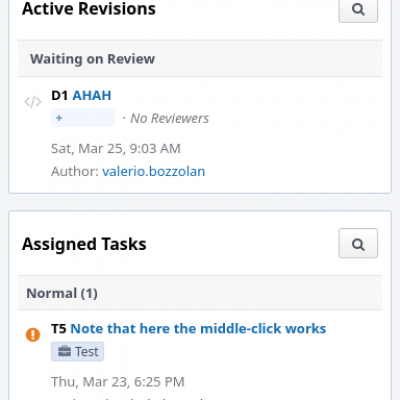Click the Assigned Tasks panel title
Image resolution: width=400 pixels, height=400 pixels.
click(84, 244)
